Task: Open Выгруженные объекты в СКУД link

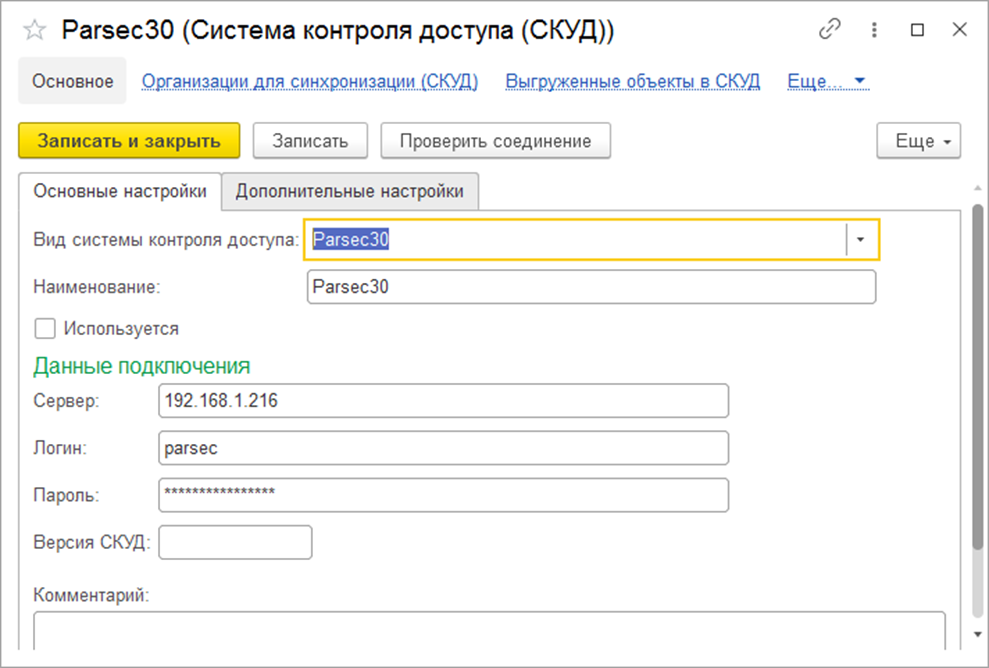Action: [632, 81]
